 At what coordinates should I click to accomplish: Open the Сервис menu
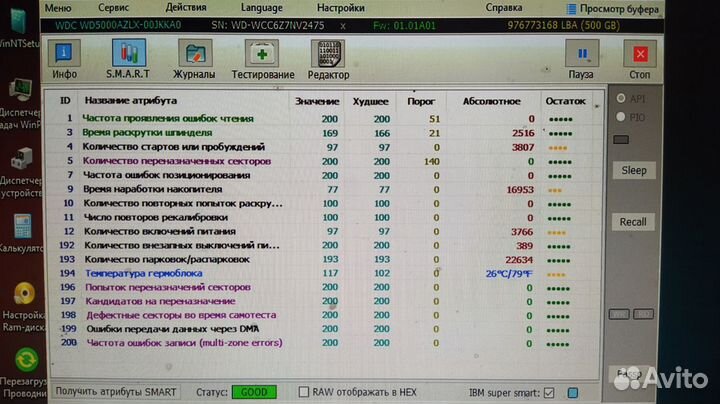[x=112, y=7]
